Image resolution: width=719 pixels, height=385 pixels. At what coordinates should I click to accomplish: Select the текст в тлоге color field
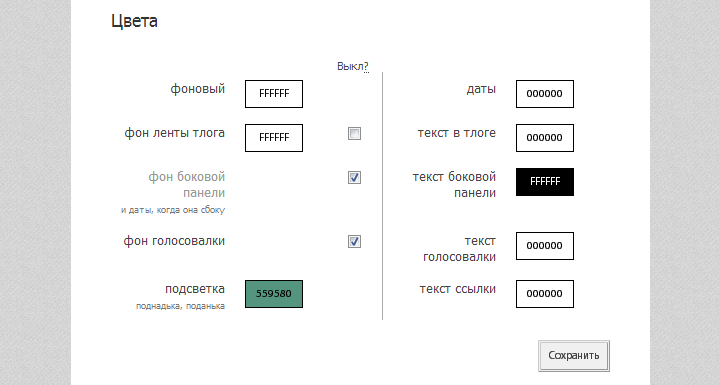point(545,138)
